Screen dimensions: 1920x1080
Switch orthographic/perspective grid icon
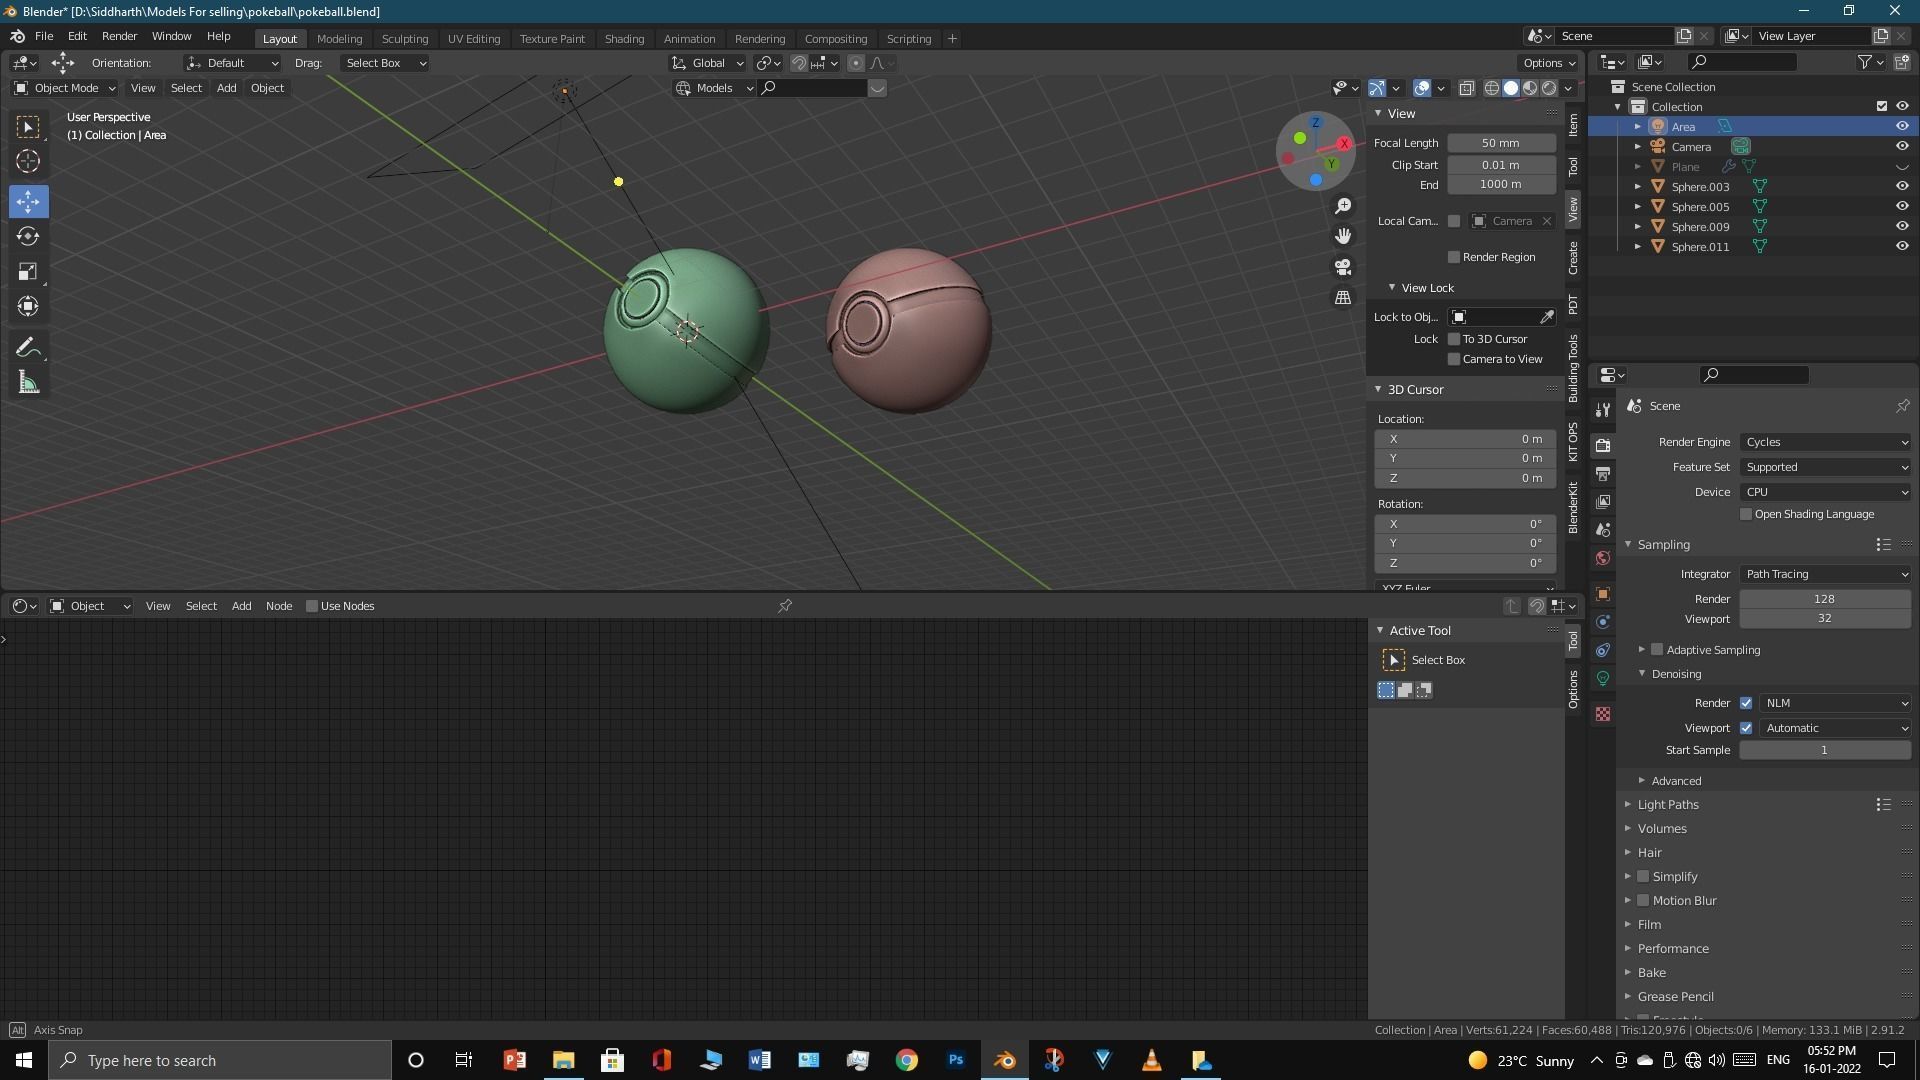[1343, 297]
